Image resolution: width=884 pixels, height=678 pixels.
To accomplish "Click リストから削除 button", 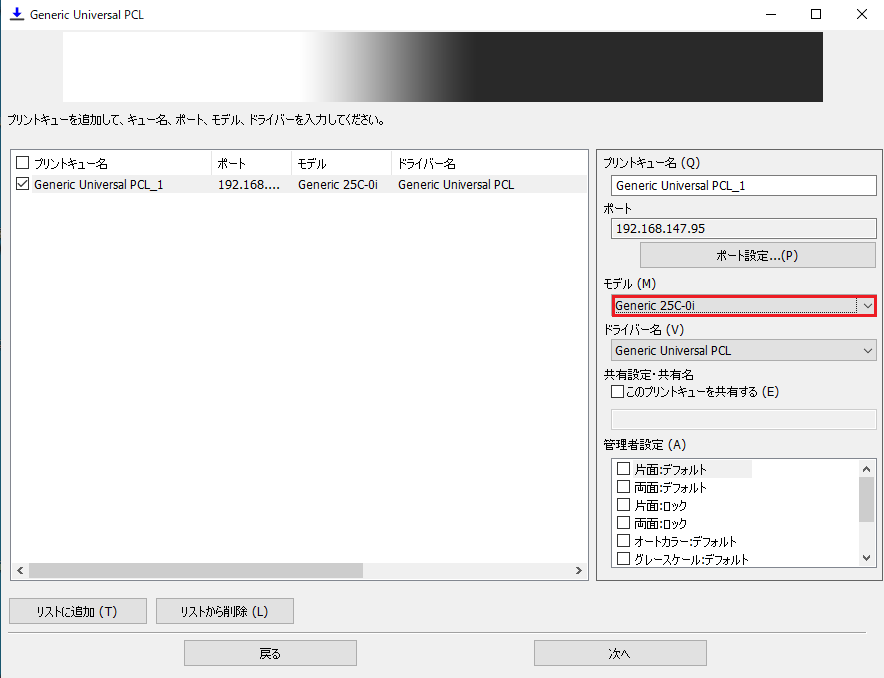I will click(225, 611).
